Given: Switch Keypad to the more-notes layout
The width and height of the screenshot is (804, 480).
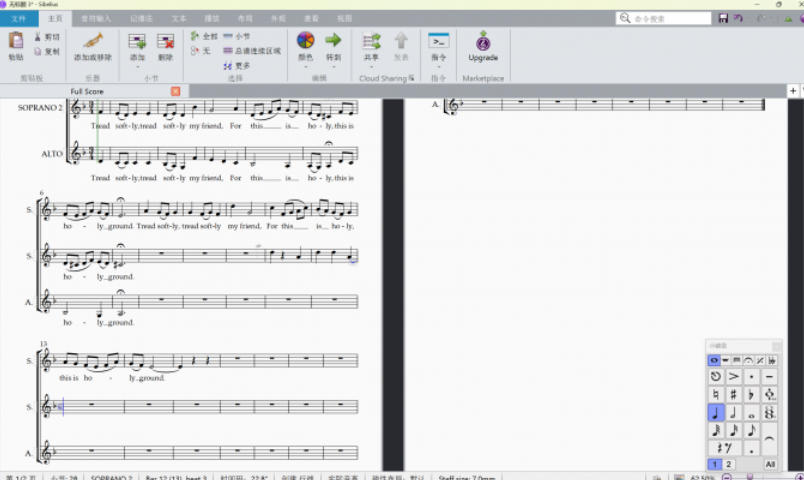Looking at the screenshot, I should [x=725, y=361].
